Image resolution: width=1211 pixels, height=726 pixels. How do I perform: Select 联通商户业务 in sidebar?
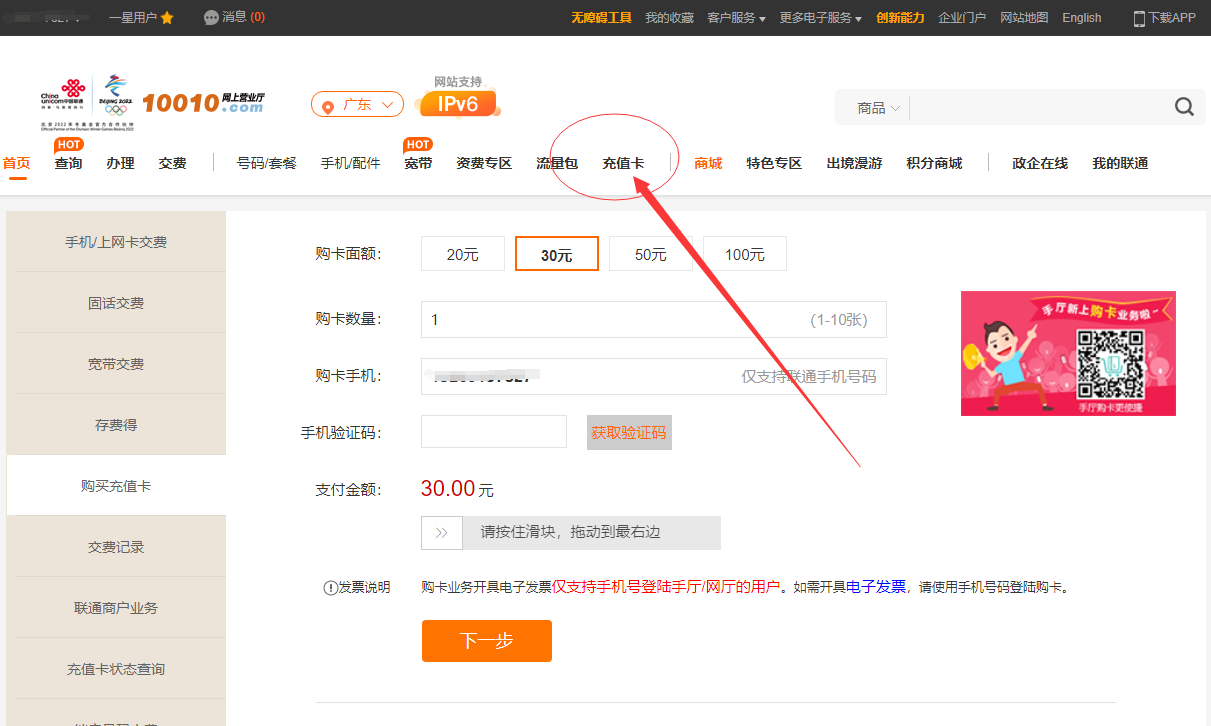(x=116, y=608)
